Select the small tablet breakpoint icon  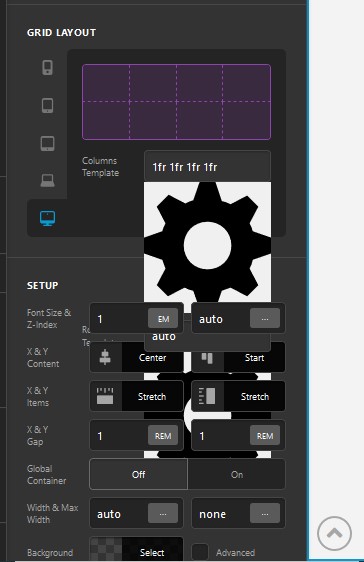point(47,106)
